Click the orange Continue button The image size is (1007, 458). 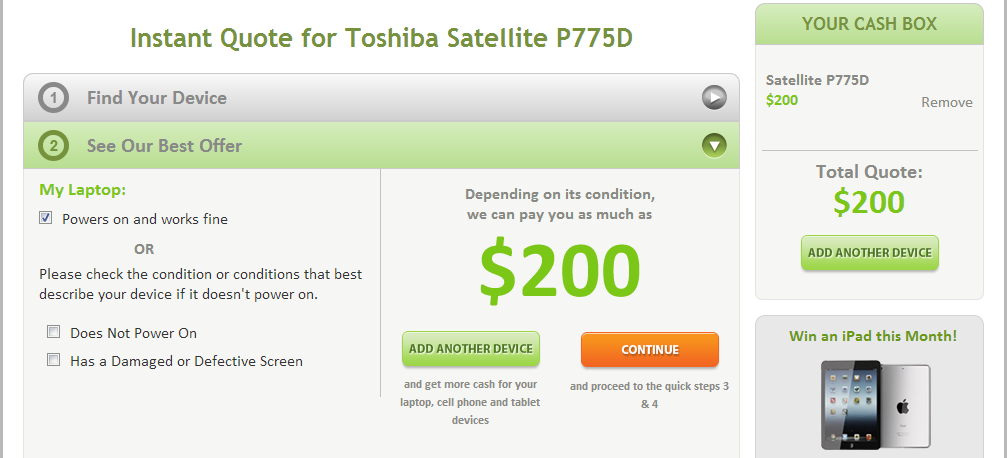click(x=650, y=349)
